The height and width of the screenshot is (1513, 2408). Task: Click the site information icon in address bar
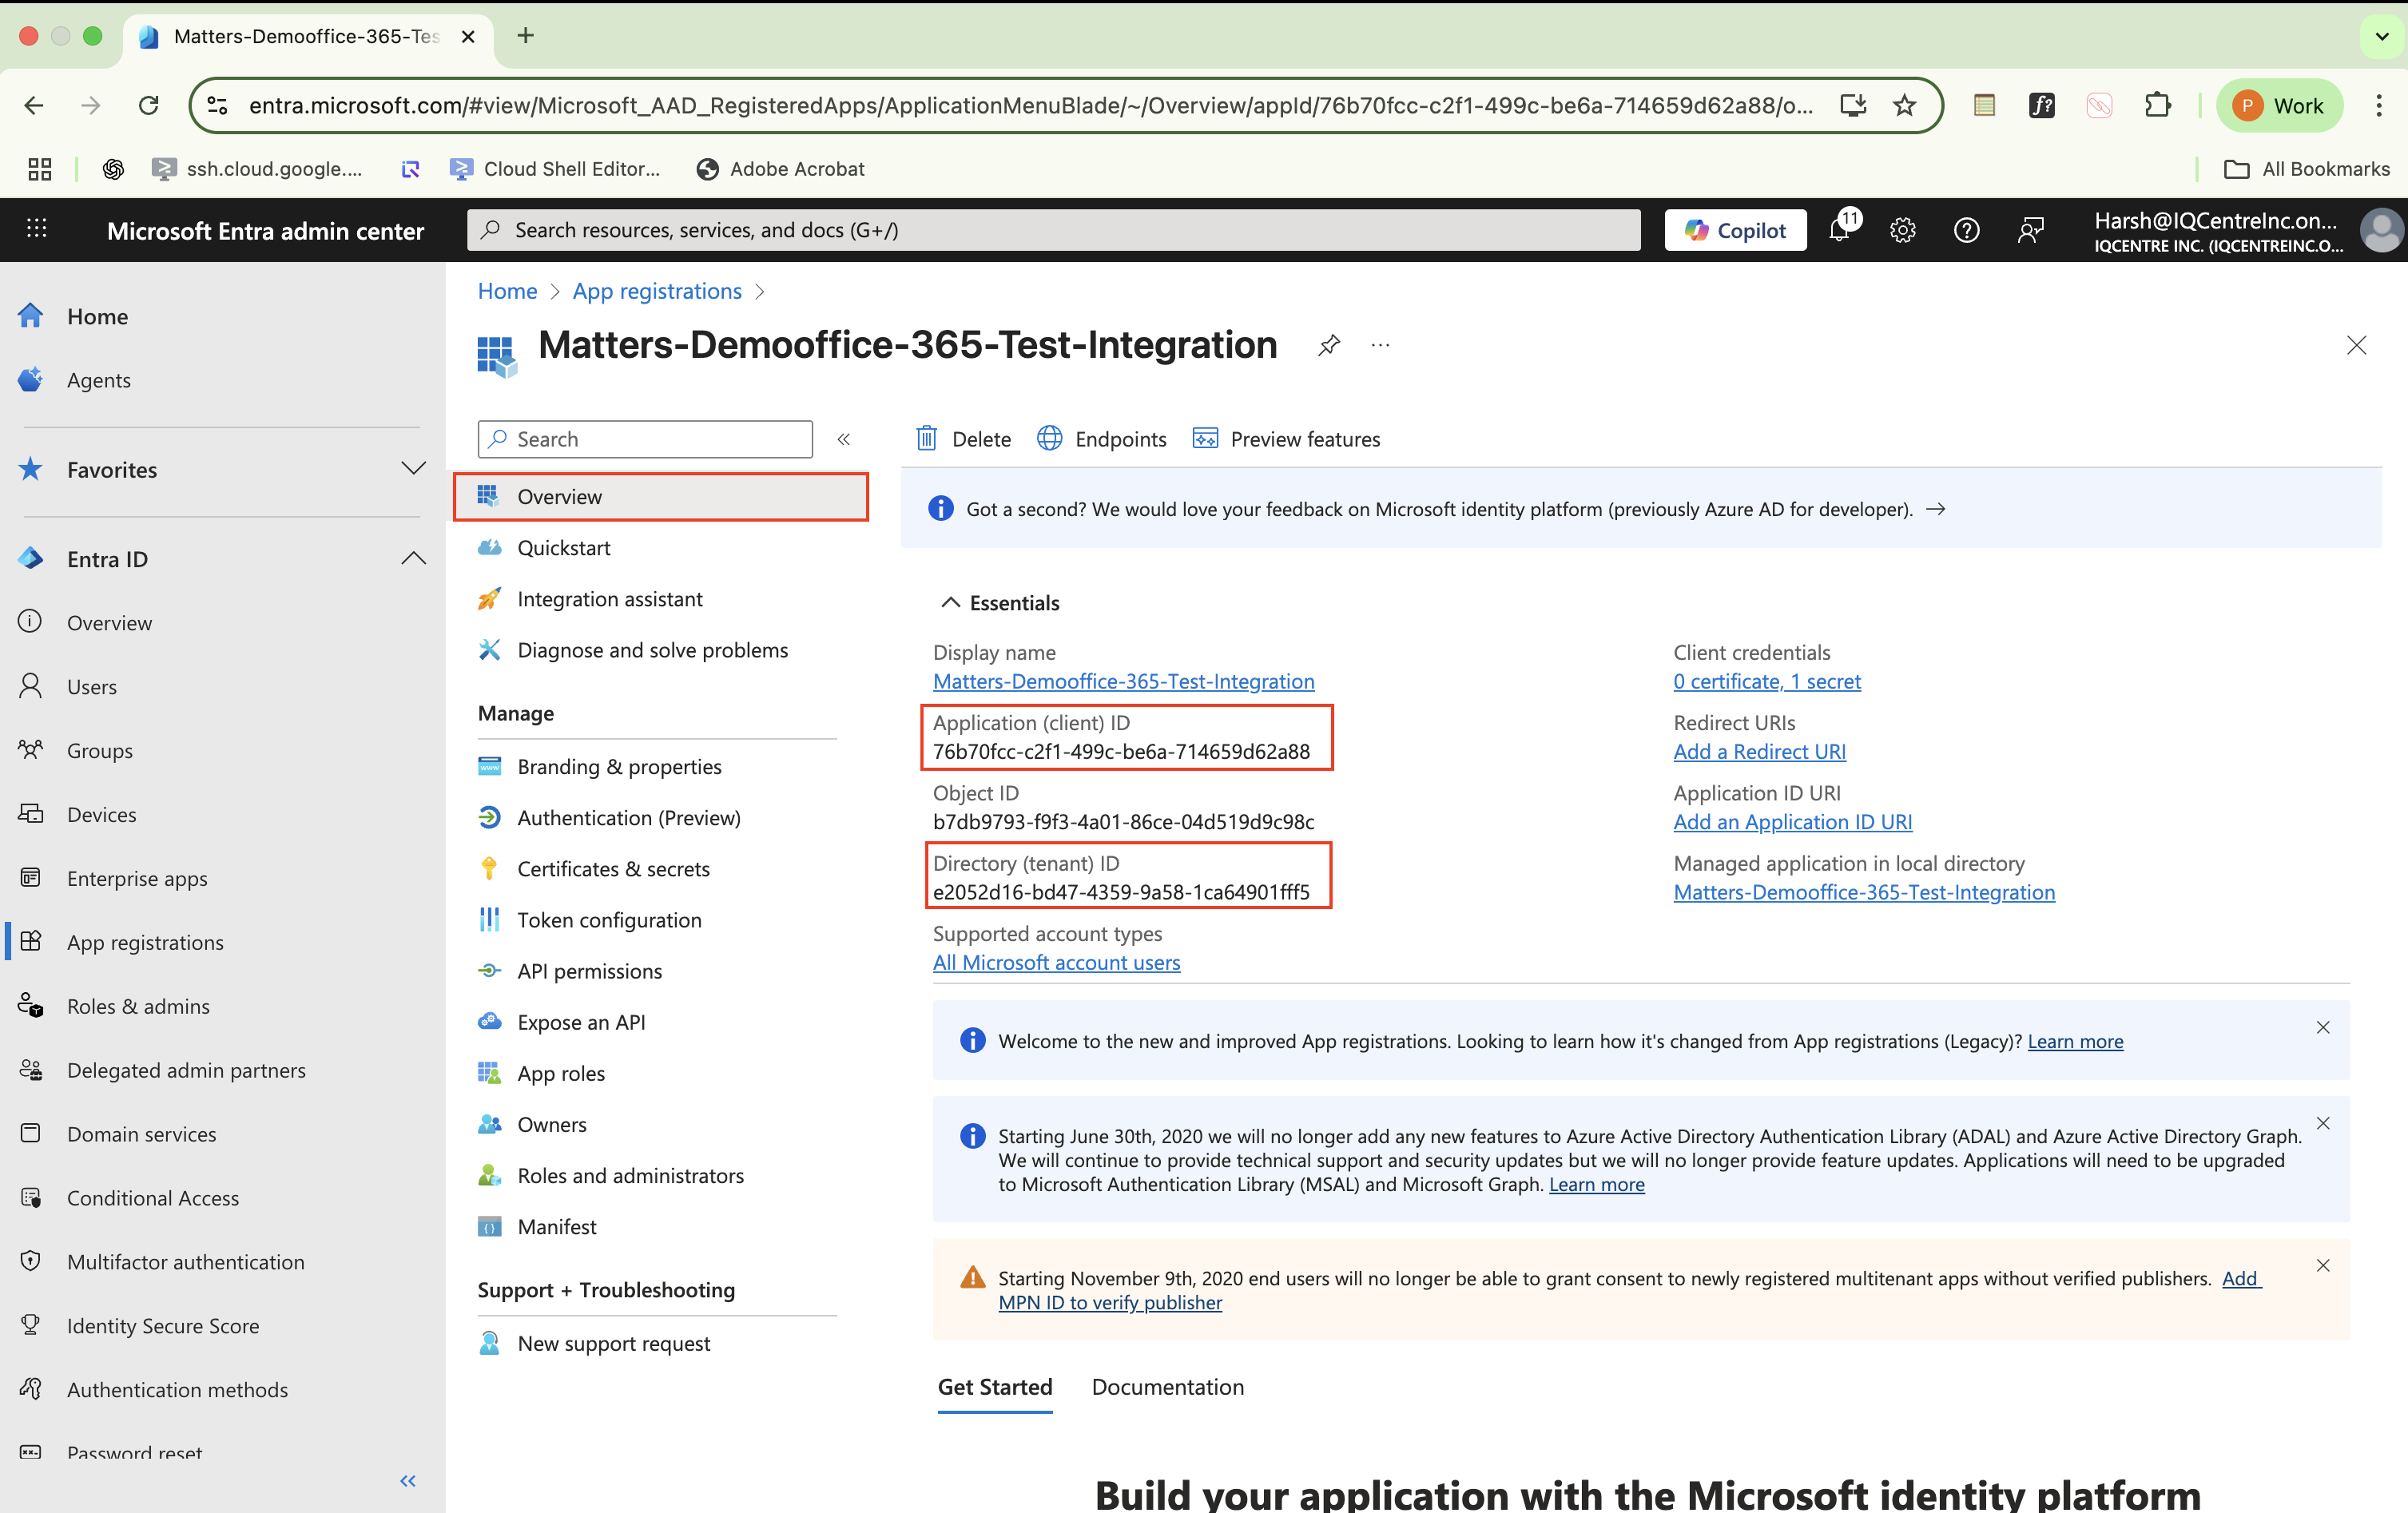click(x=217, y=105)
